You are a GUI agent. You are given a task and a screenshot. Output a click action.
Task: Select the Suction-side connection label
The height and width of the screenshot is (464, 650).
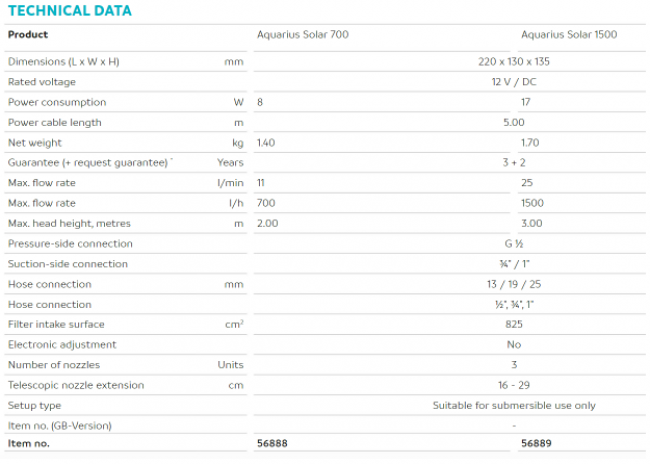(x=68, y=264)
